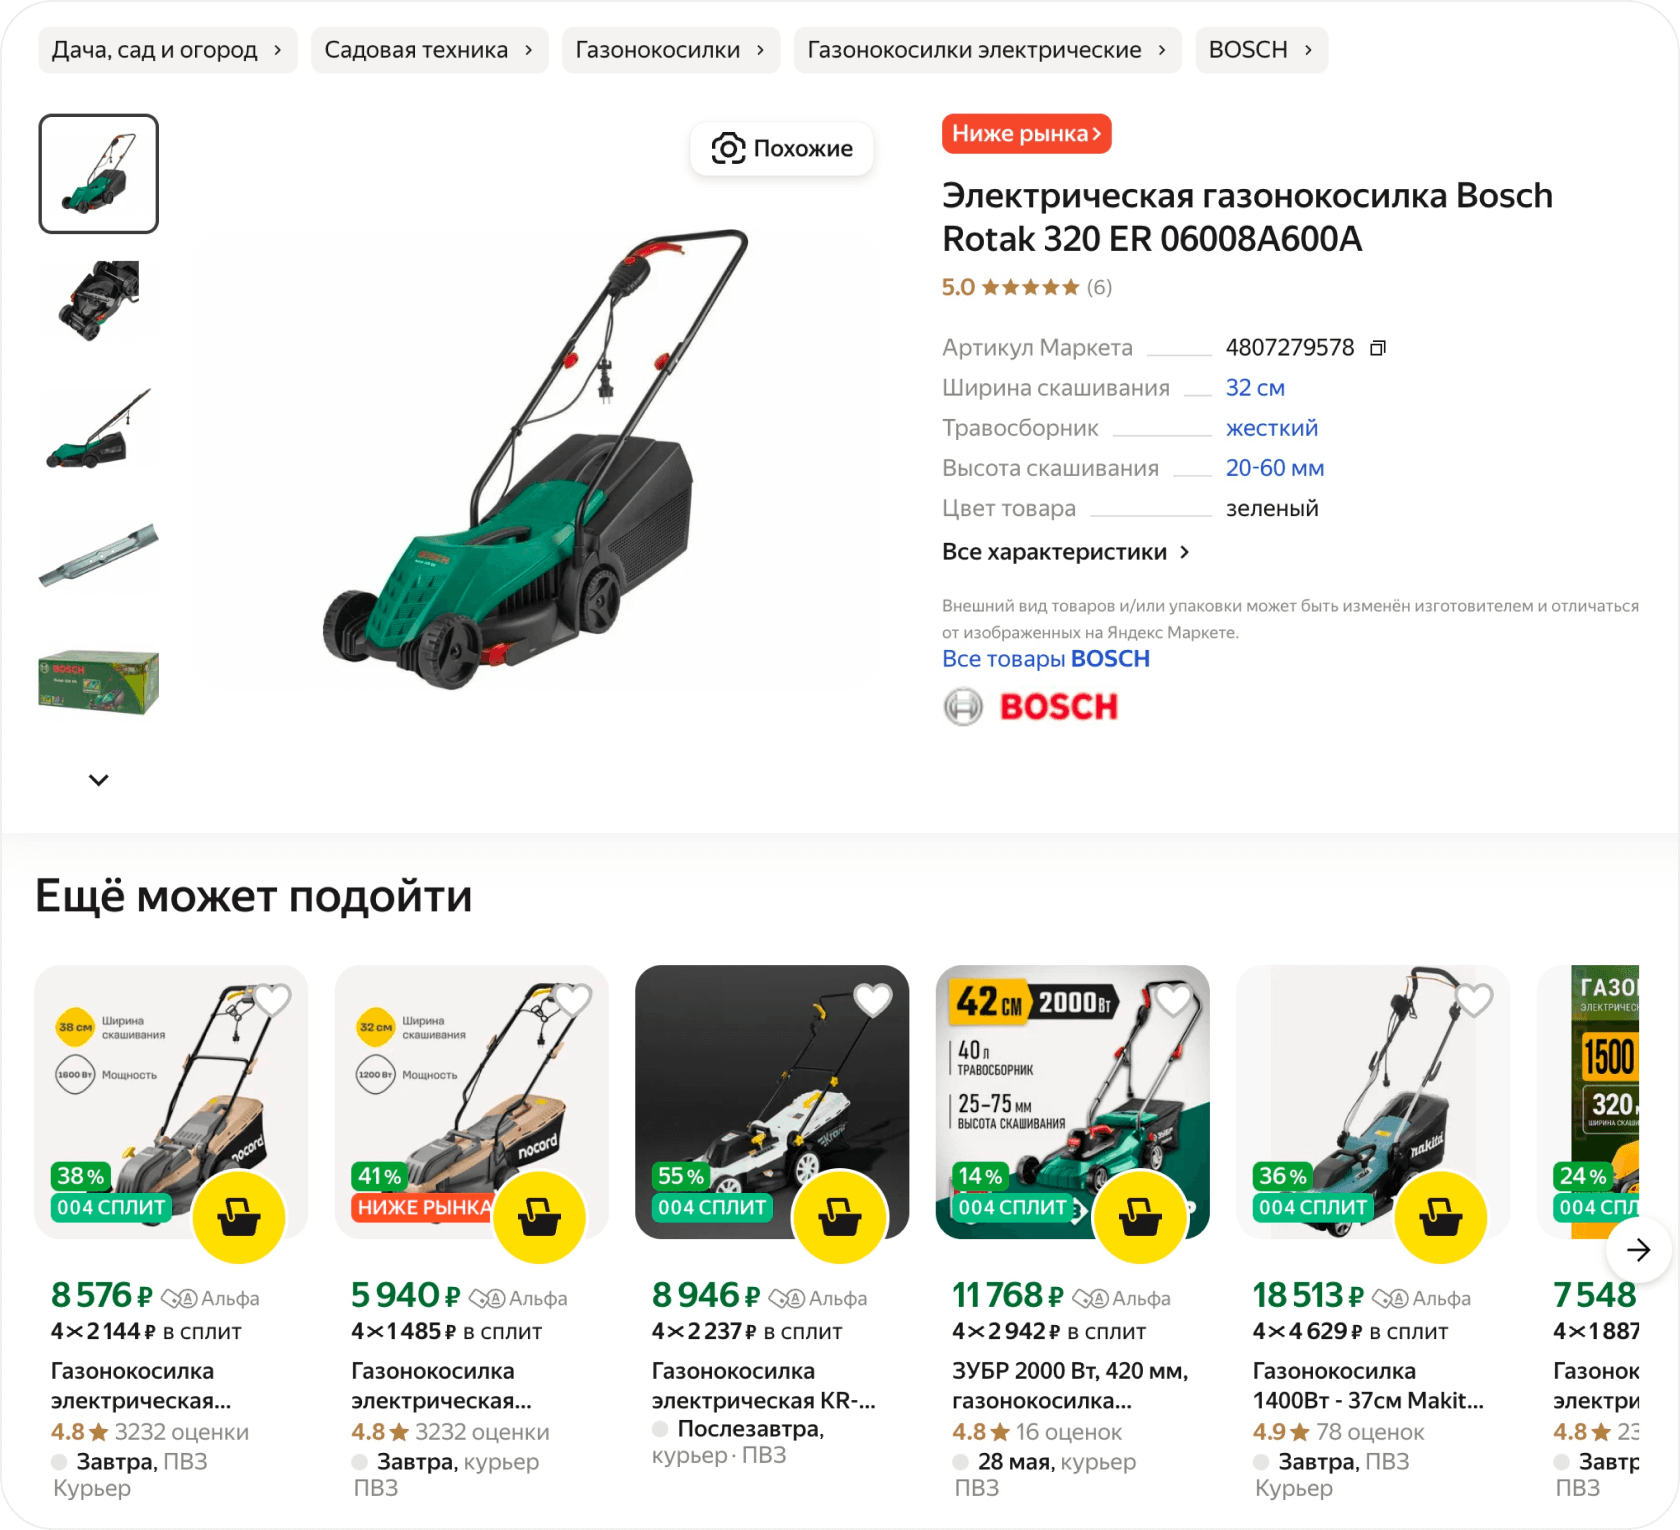Viewport: 1680px width, 1530px height.
Task: Add the 8 946 ₽ KR mower to cart
Action: (840, 1218)
